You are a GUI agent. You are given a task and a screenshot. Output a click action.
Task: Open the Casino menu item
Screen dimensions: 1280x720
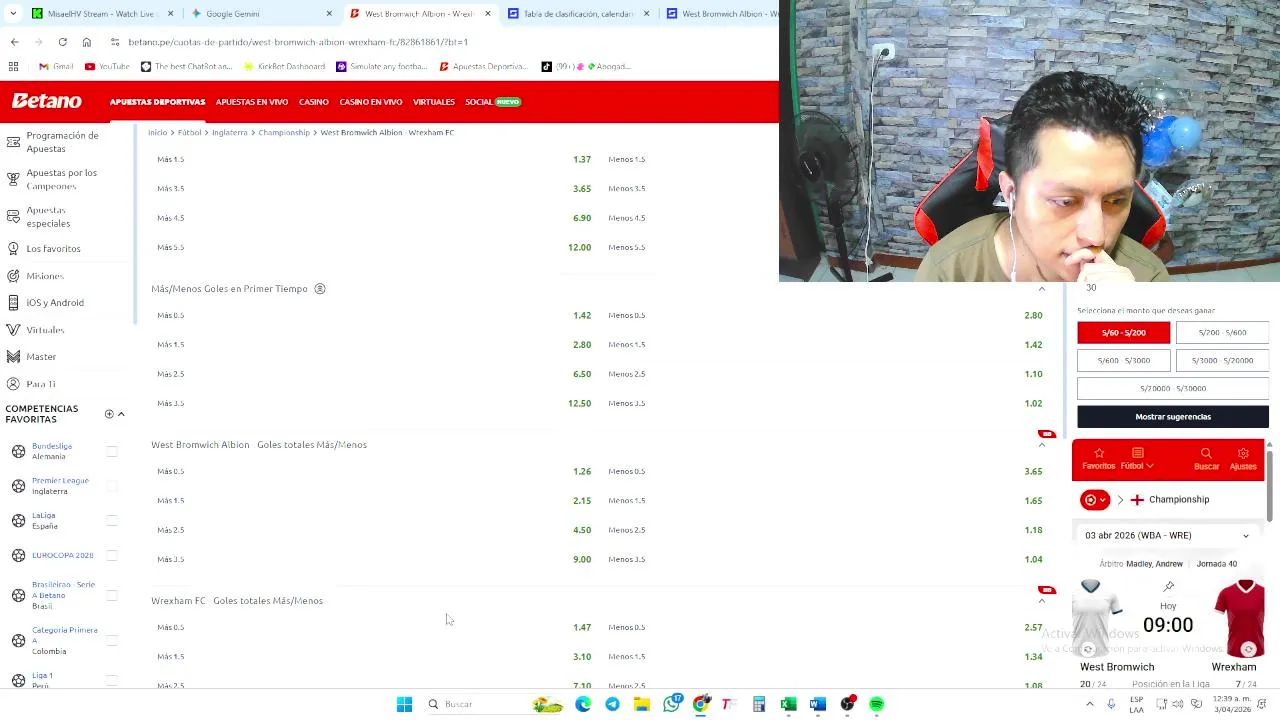coord(313,102)
